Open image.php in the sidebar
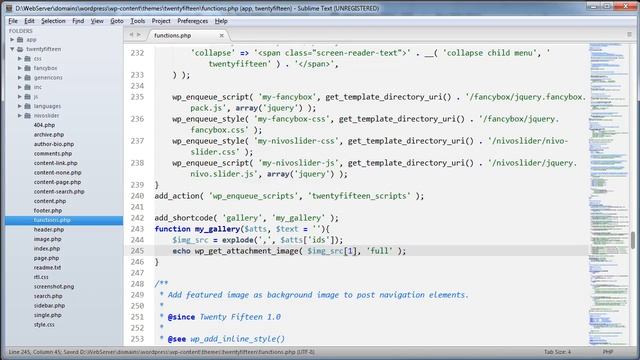The height and width of the screenshot is (360, 640). point(47,239)
